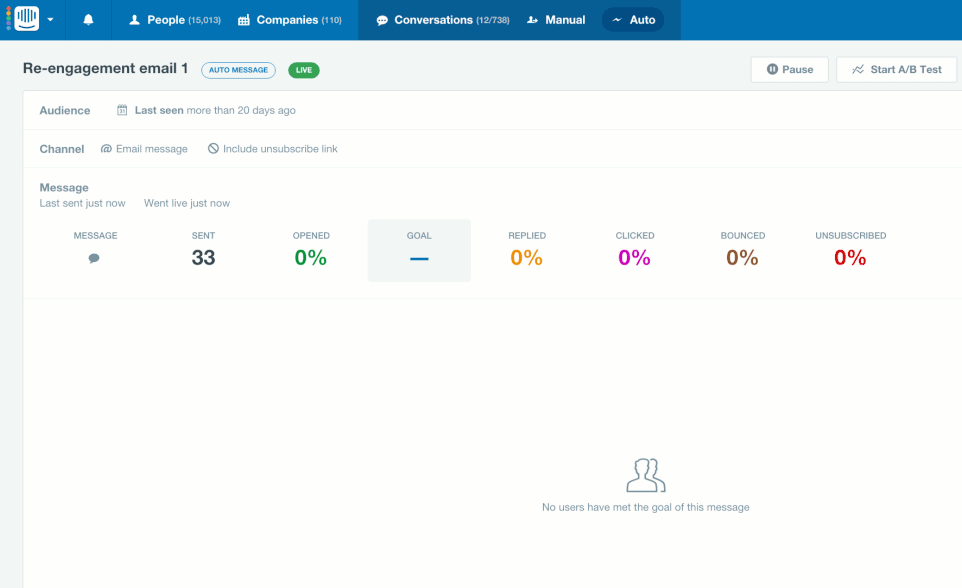The height and width of the screenshot is (588, 962).
Task: Click the Email message channel icon
Action: [107, 149]
